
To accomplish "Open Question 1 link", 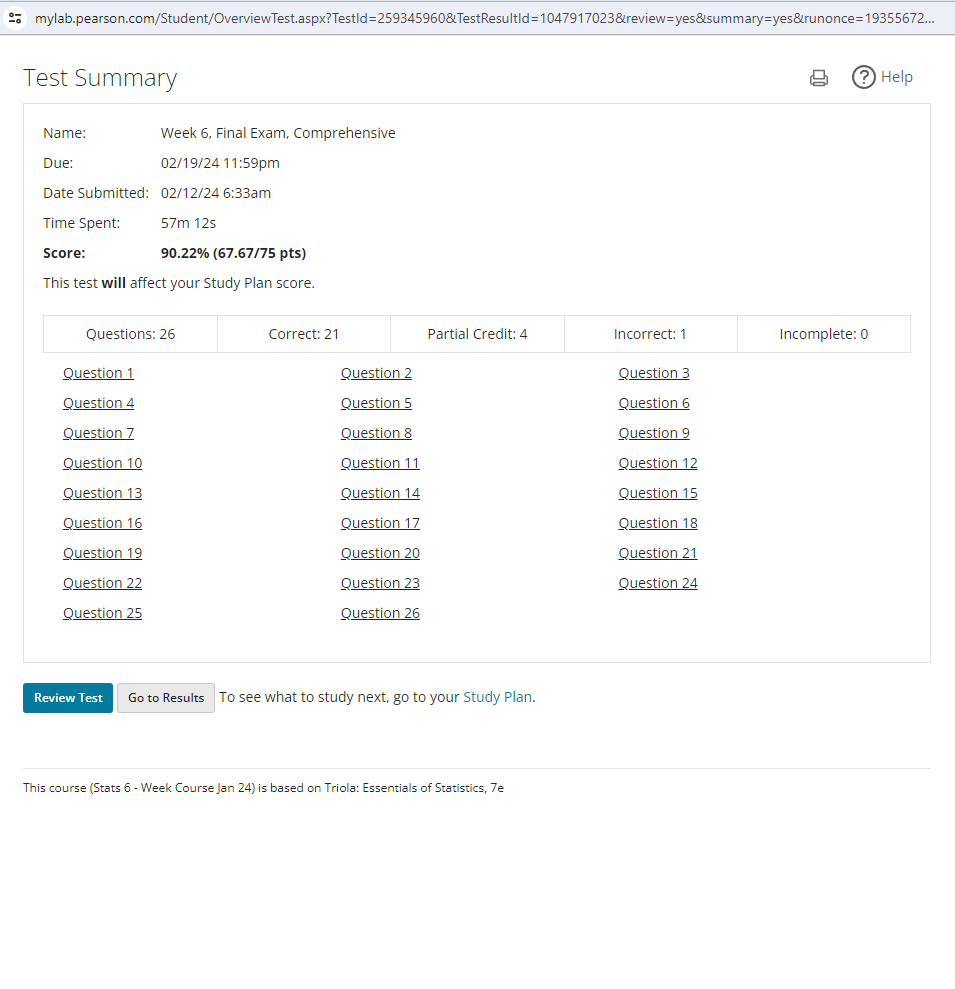I will pos(98,373).
